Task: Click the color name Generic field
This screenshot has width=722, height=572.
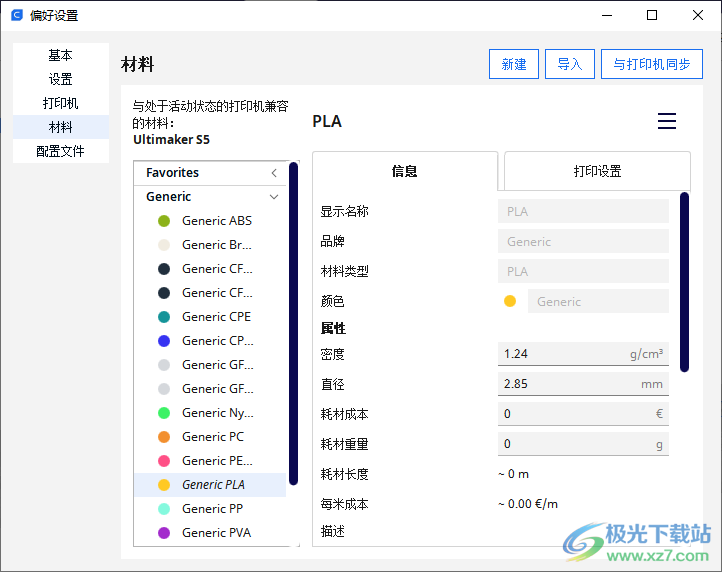Action: tap(598, 301)
